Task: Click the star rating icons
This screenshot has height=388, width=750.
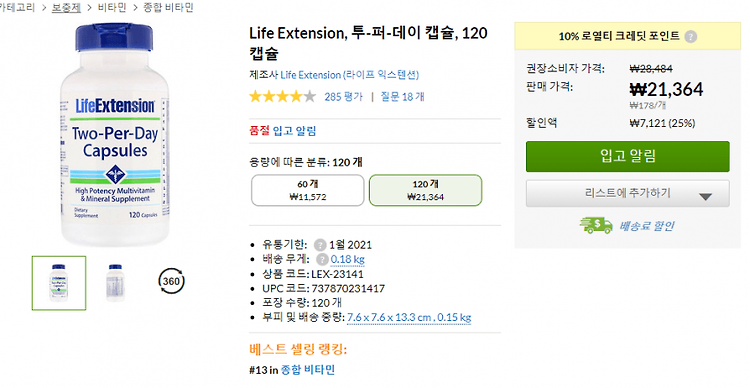Action: pyautogui.click(x=282, y=97)
